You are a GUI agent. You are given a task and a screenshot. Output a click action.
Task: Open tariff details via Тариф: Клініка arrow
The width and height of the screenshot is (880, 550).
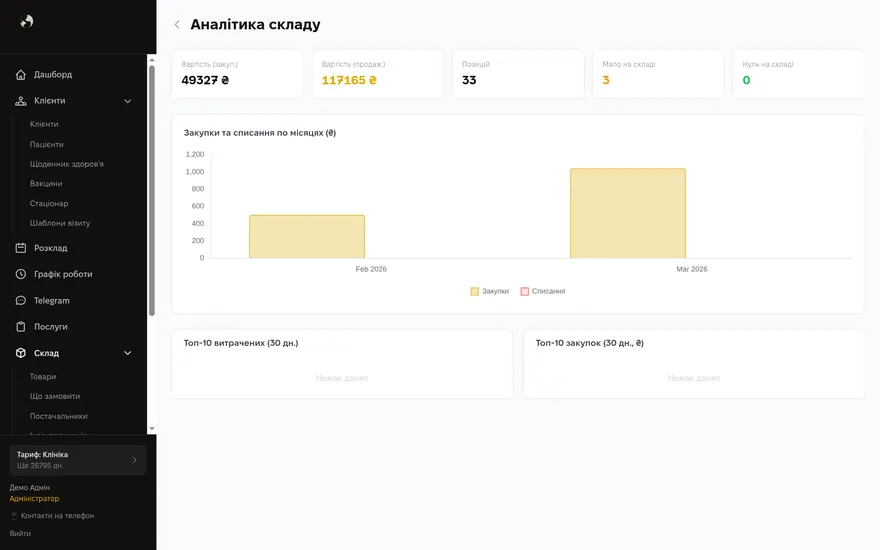click(x=134, y=460)
